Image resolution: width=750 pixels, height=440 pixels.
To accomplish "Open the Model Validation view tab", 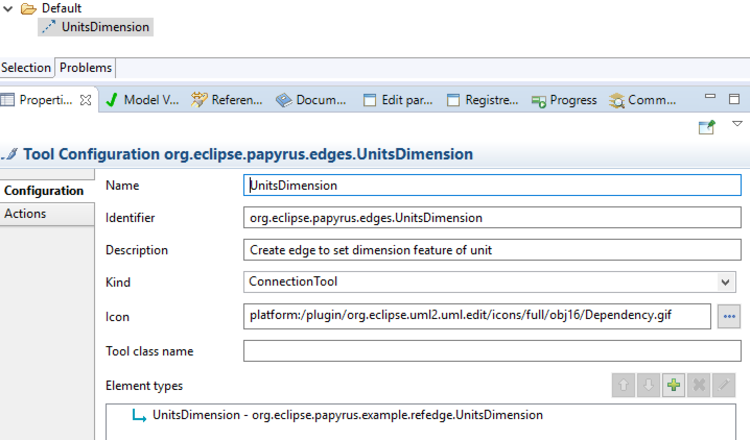I will [142, 99].
